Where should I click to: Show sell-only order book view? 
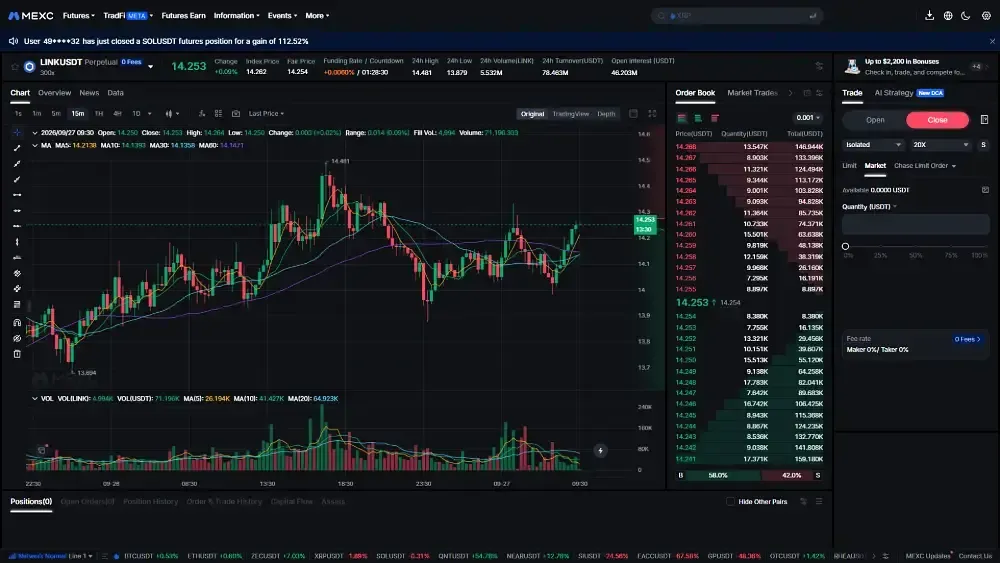(x=715, y=118)
